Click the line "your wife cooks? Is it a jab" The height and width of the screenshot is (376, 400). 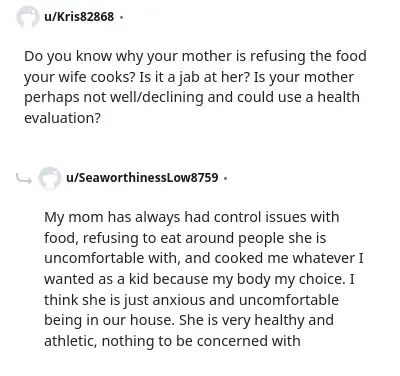click(189, 77)
